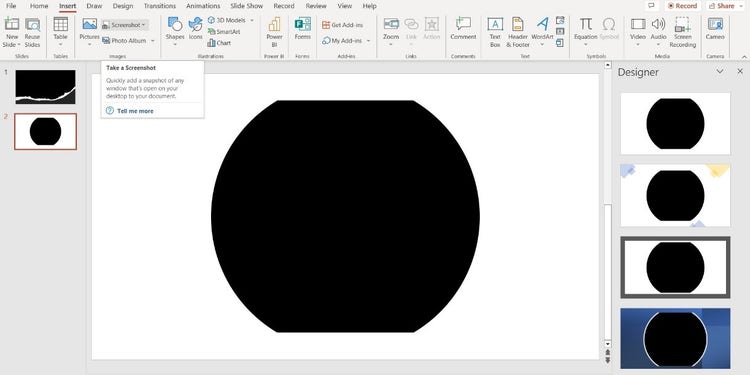Switch to the Draw tab

point(94,6)
